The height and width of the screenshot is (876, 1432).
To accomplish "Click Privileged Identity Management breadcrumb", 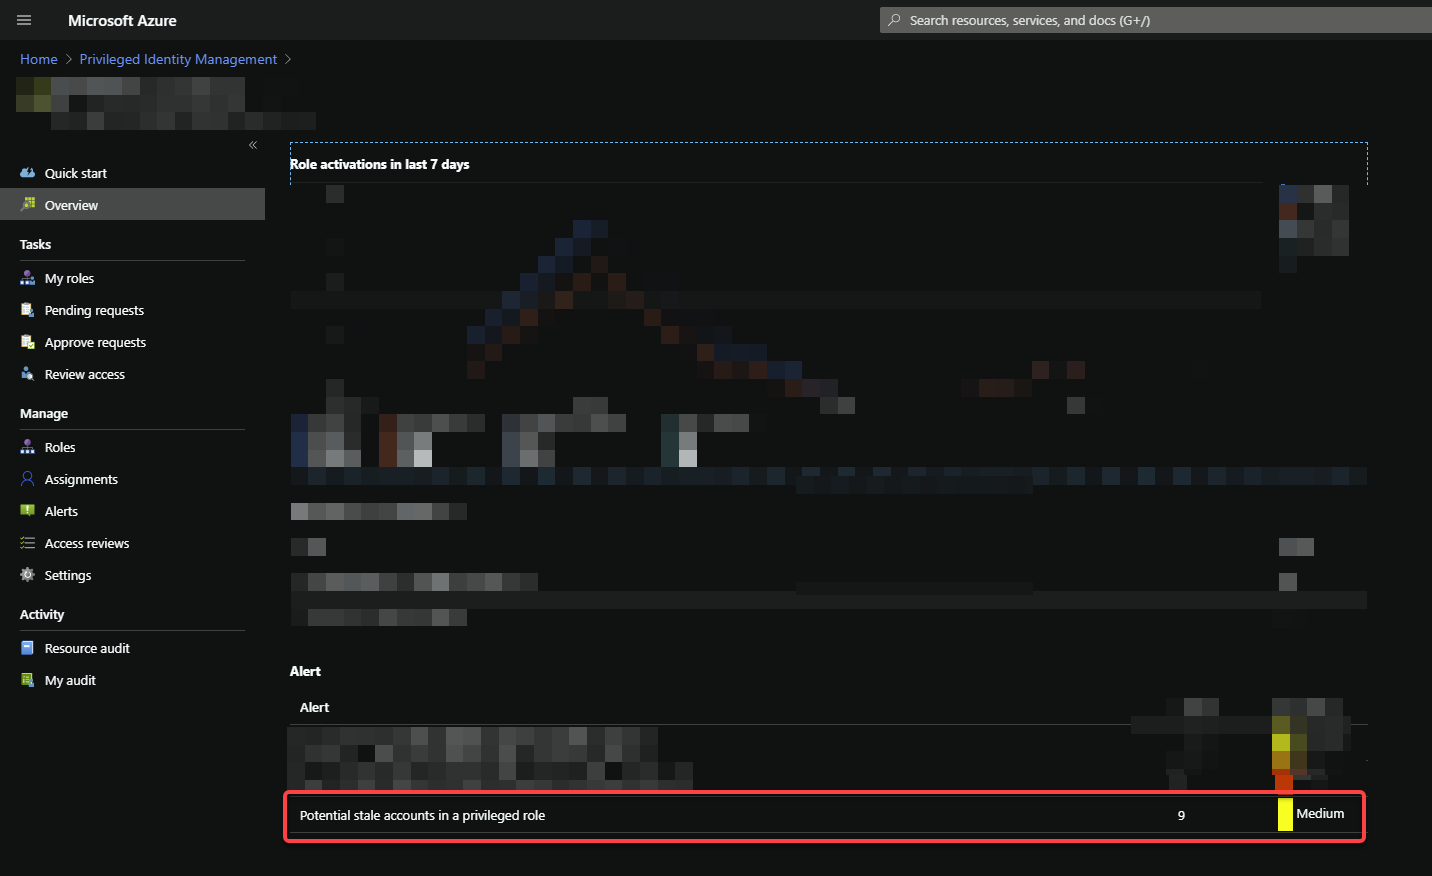I will [x=178, y=59].
